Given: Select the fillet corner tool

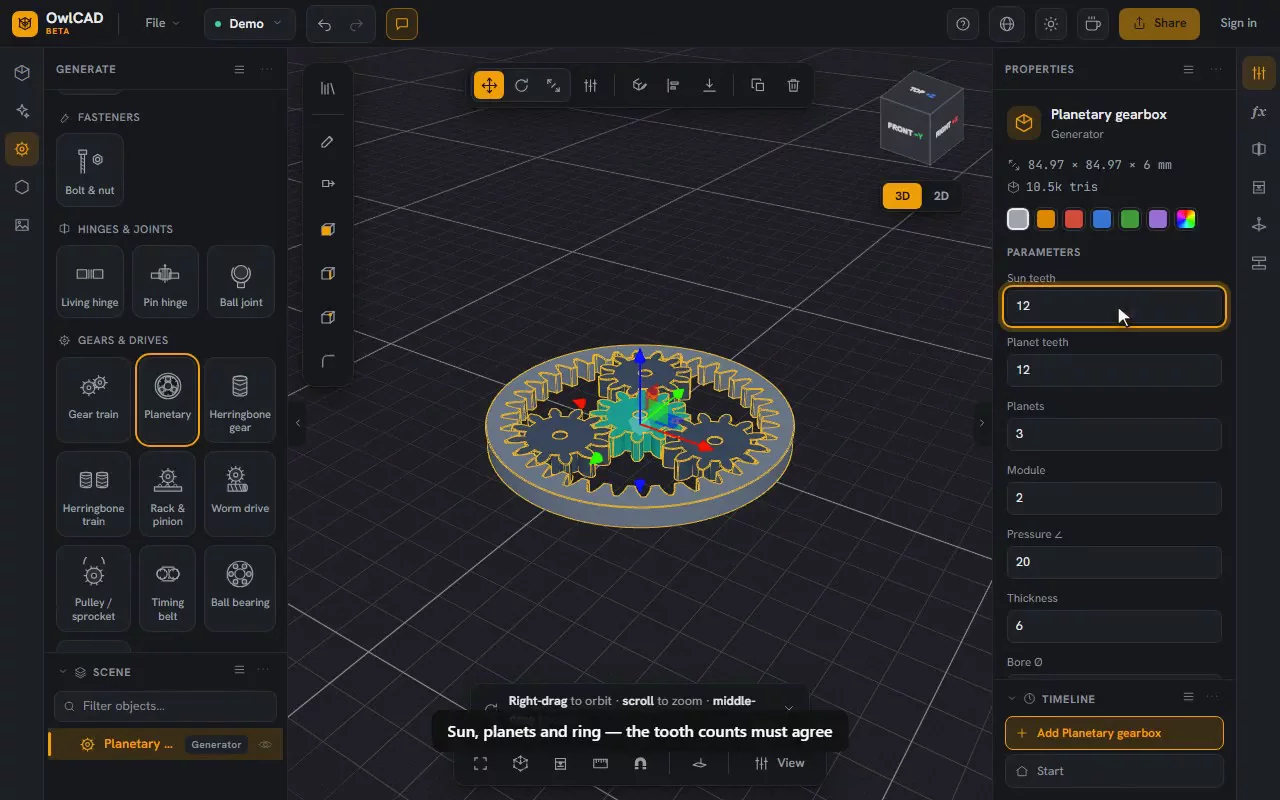Looking at the screenshot, I should pos(327,361).
